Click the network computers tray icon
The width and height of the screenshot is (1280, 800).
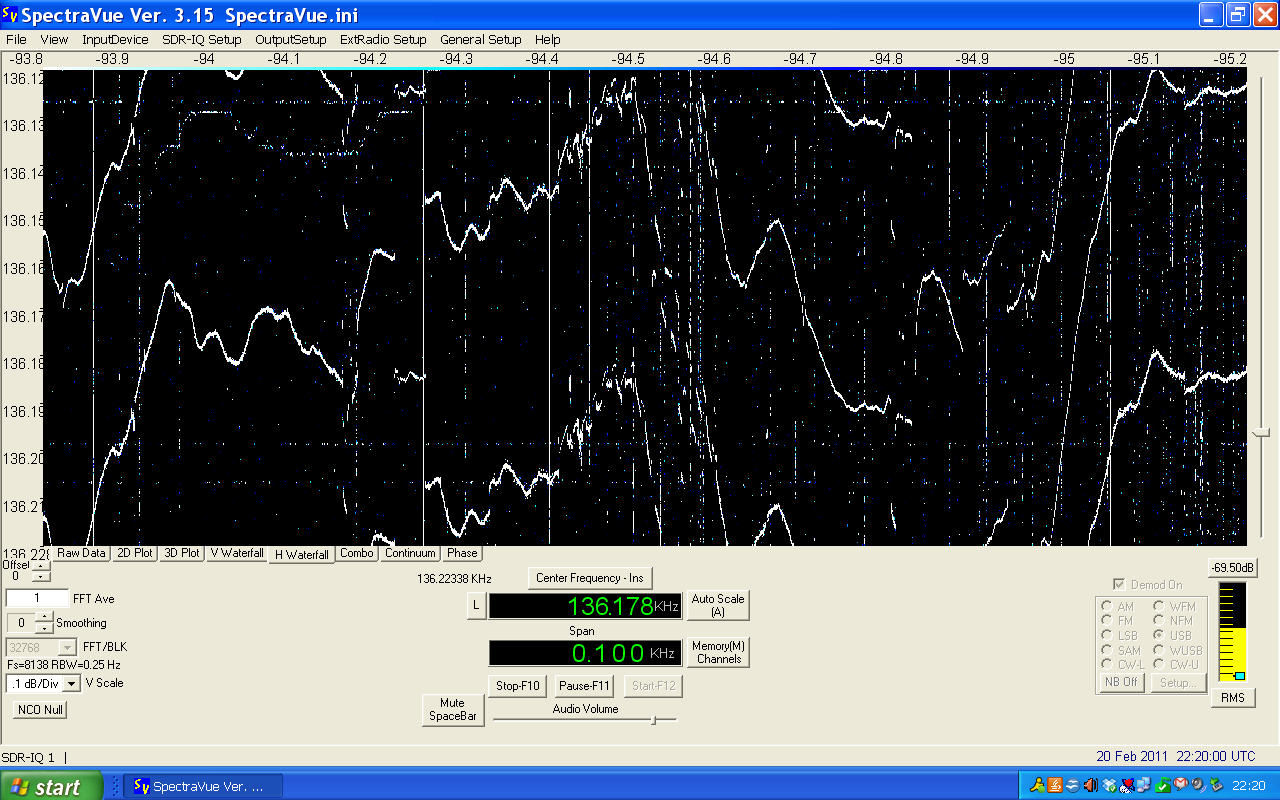(x=1144, y=786)
